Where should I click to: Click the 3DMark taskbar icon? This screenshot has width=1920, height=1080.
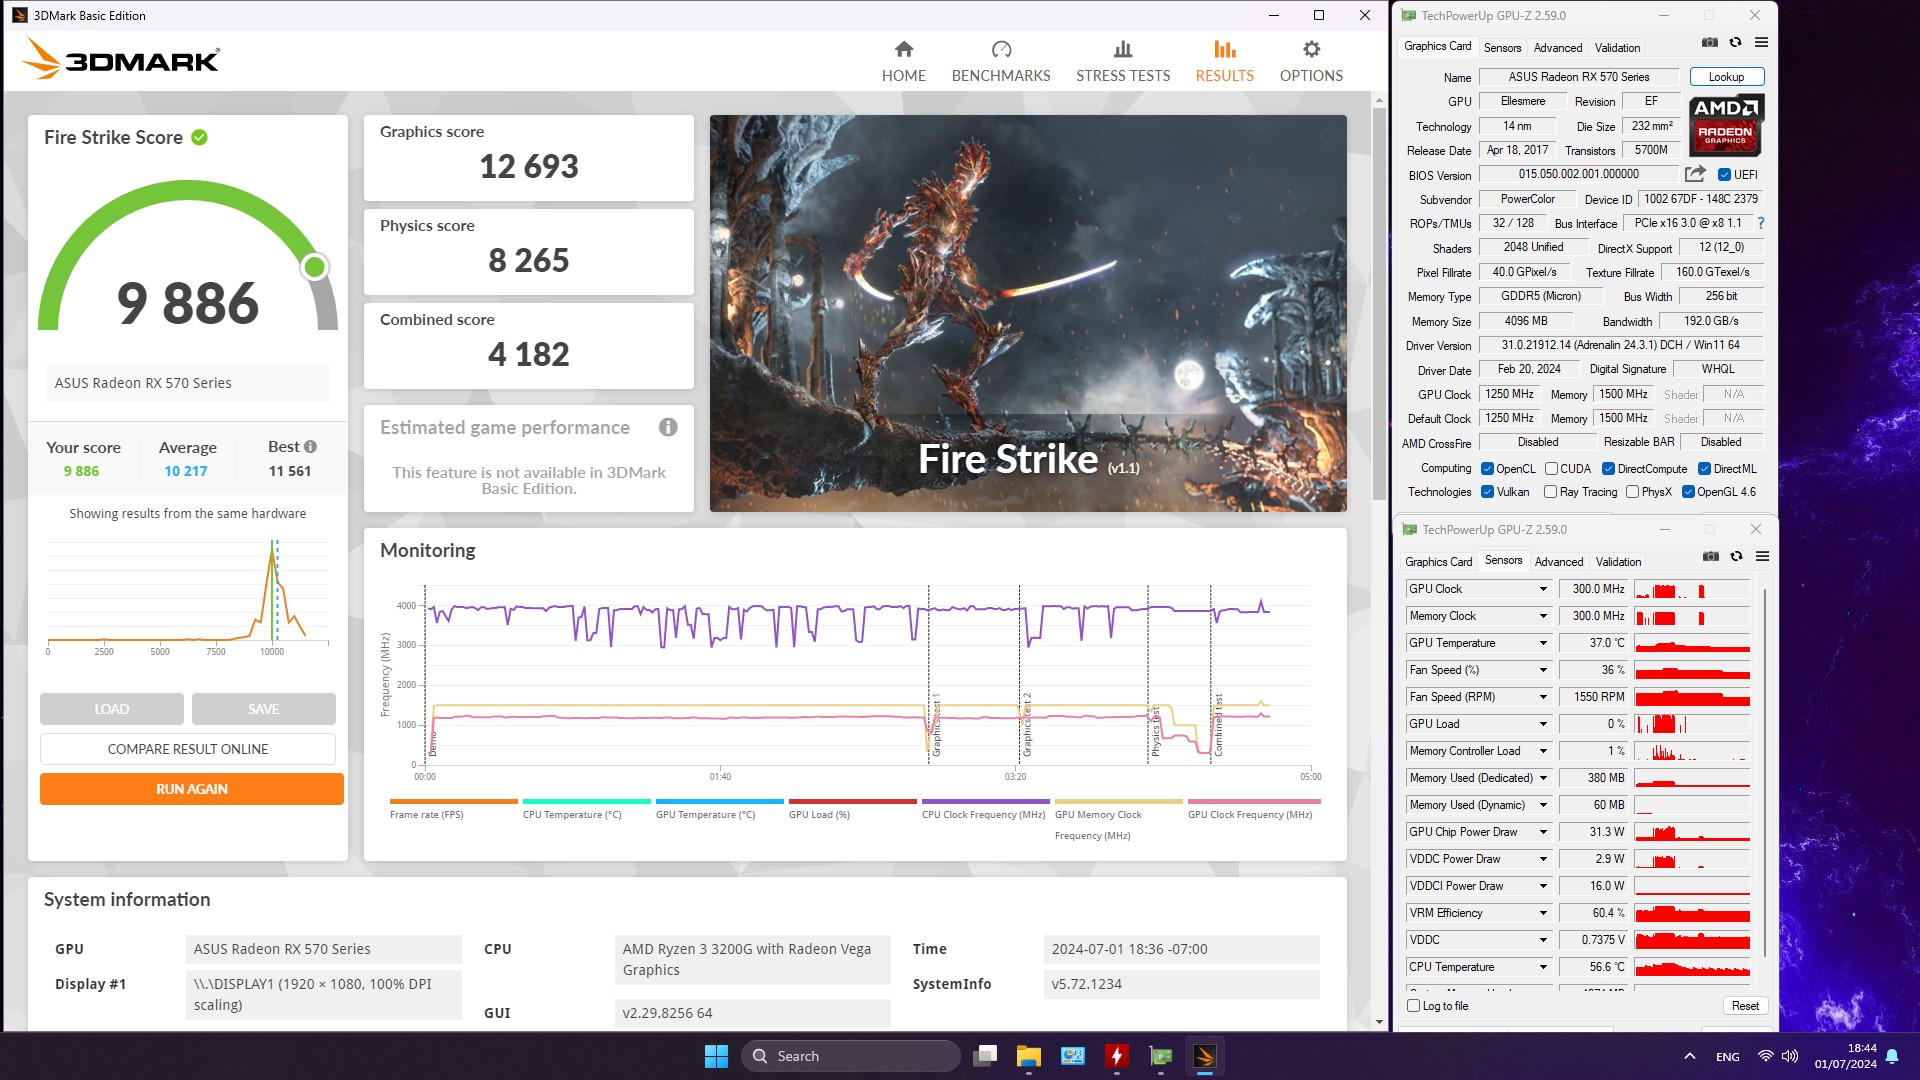(1204, 1056)
